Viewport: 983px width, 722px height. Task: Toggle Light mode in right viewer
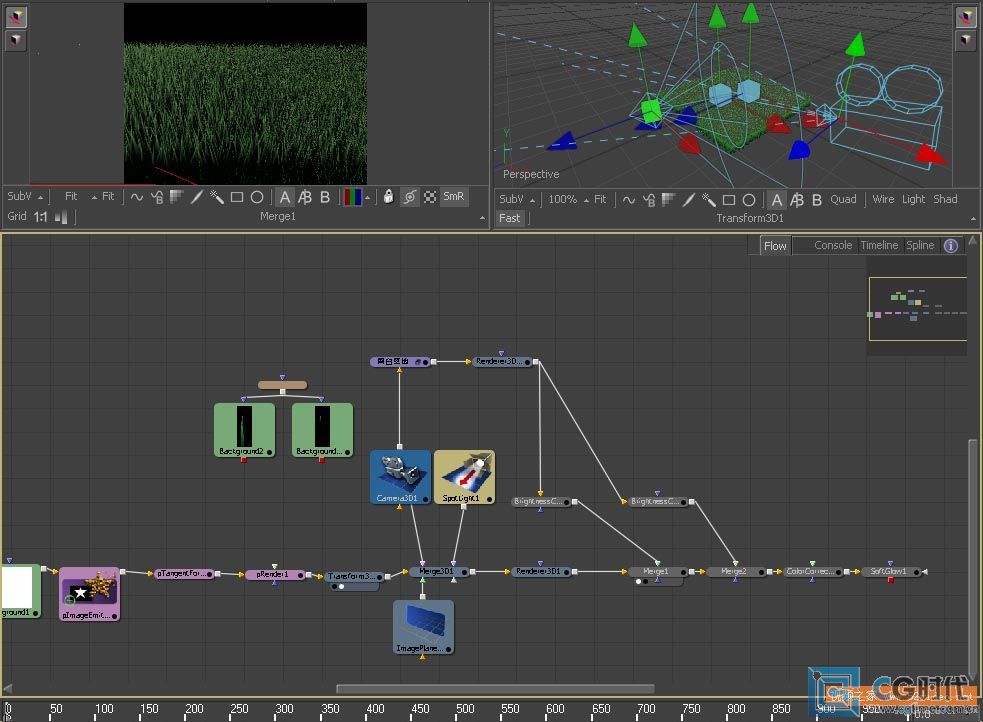913,199
